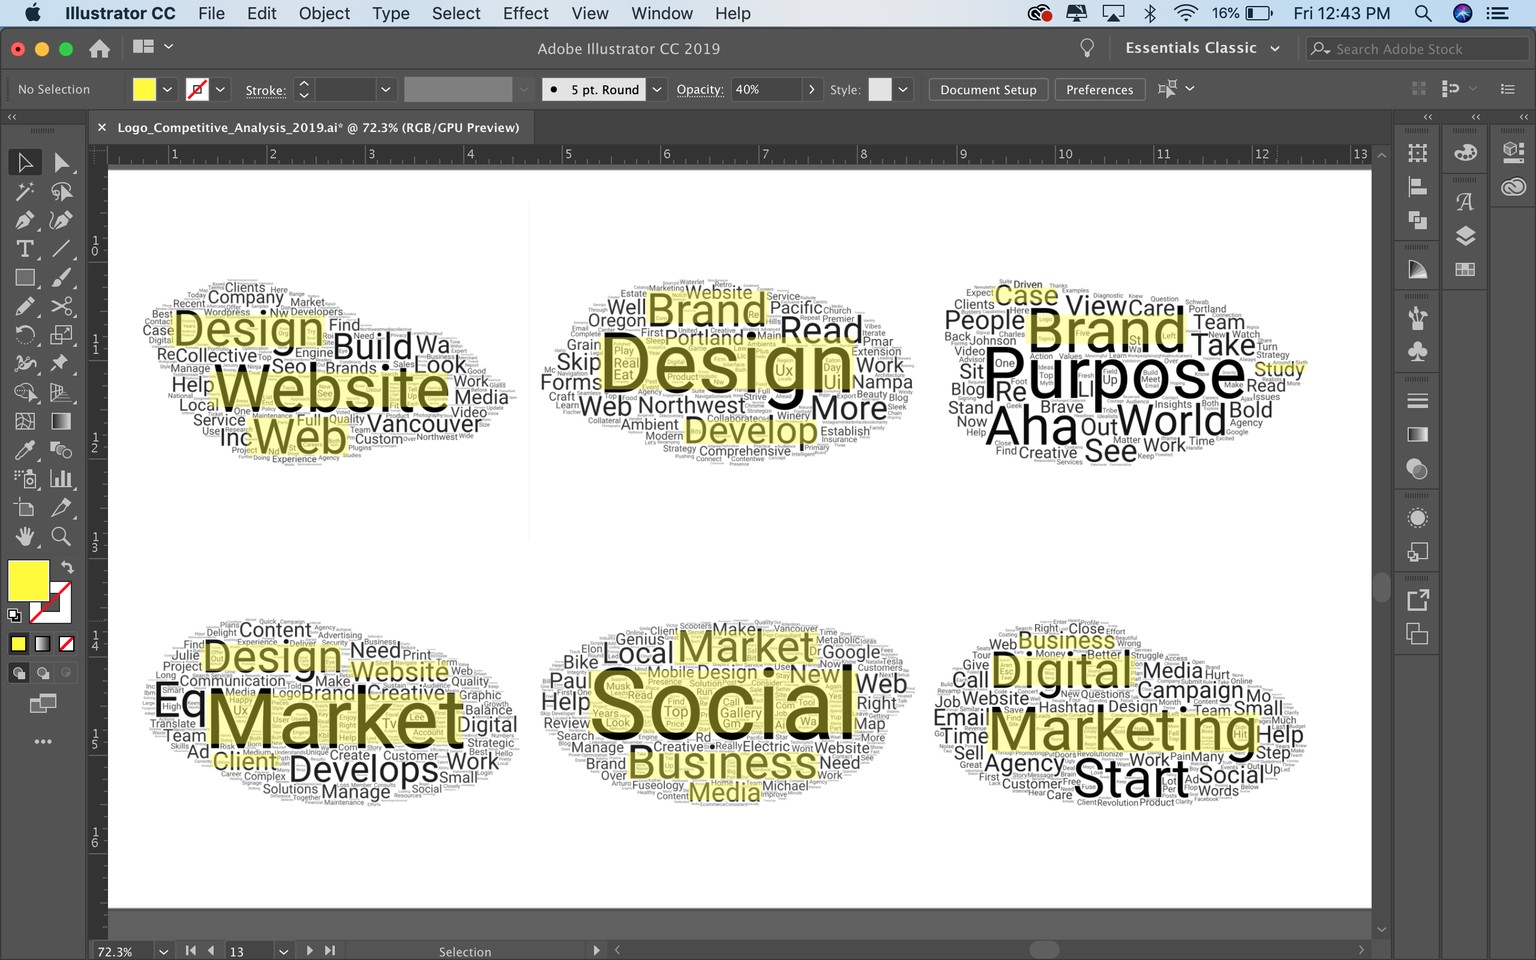Select the Mesh tool
1536x960 pixels.
pyautogui.click(x=25, y=421)
